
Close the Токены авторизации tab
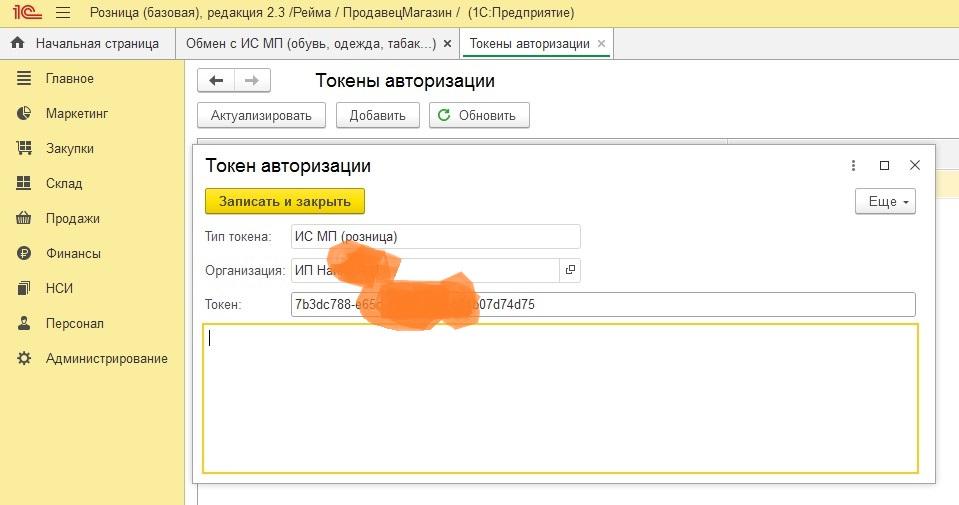pyautogui.click(x=601, y=44)
